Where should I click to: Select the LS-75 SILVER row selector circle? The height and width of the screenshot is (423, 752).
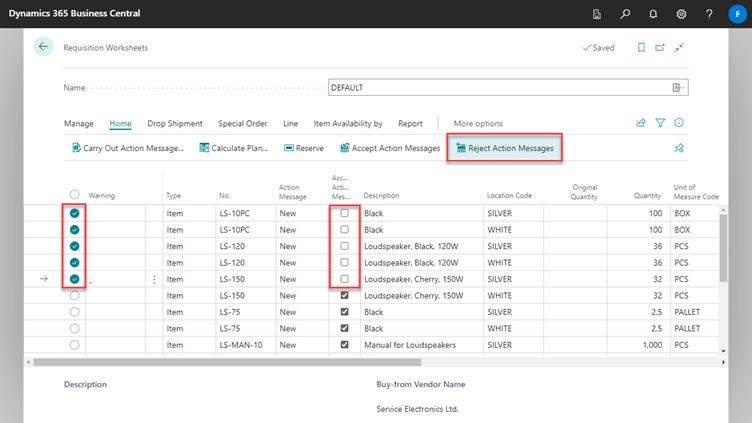[x=74, y=312]
